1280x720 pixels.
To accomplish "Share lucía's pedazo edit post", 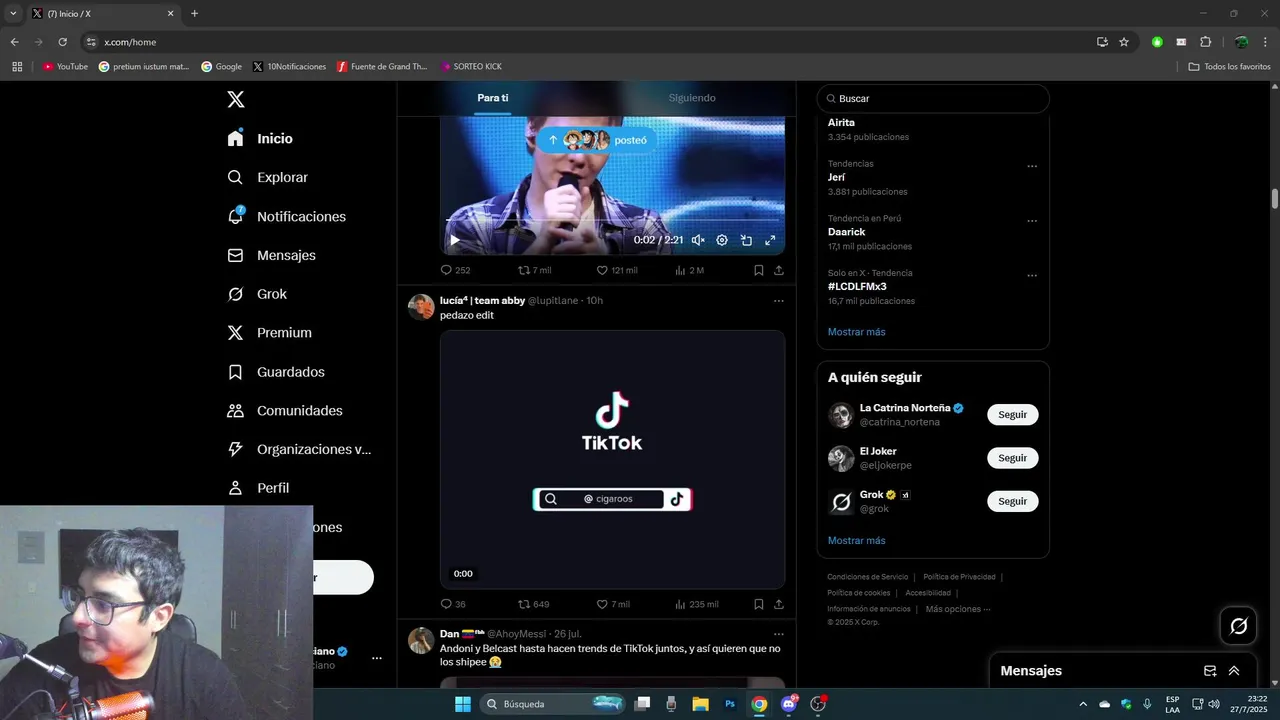I will (x=779, y=604).
